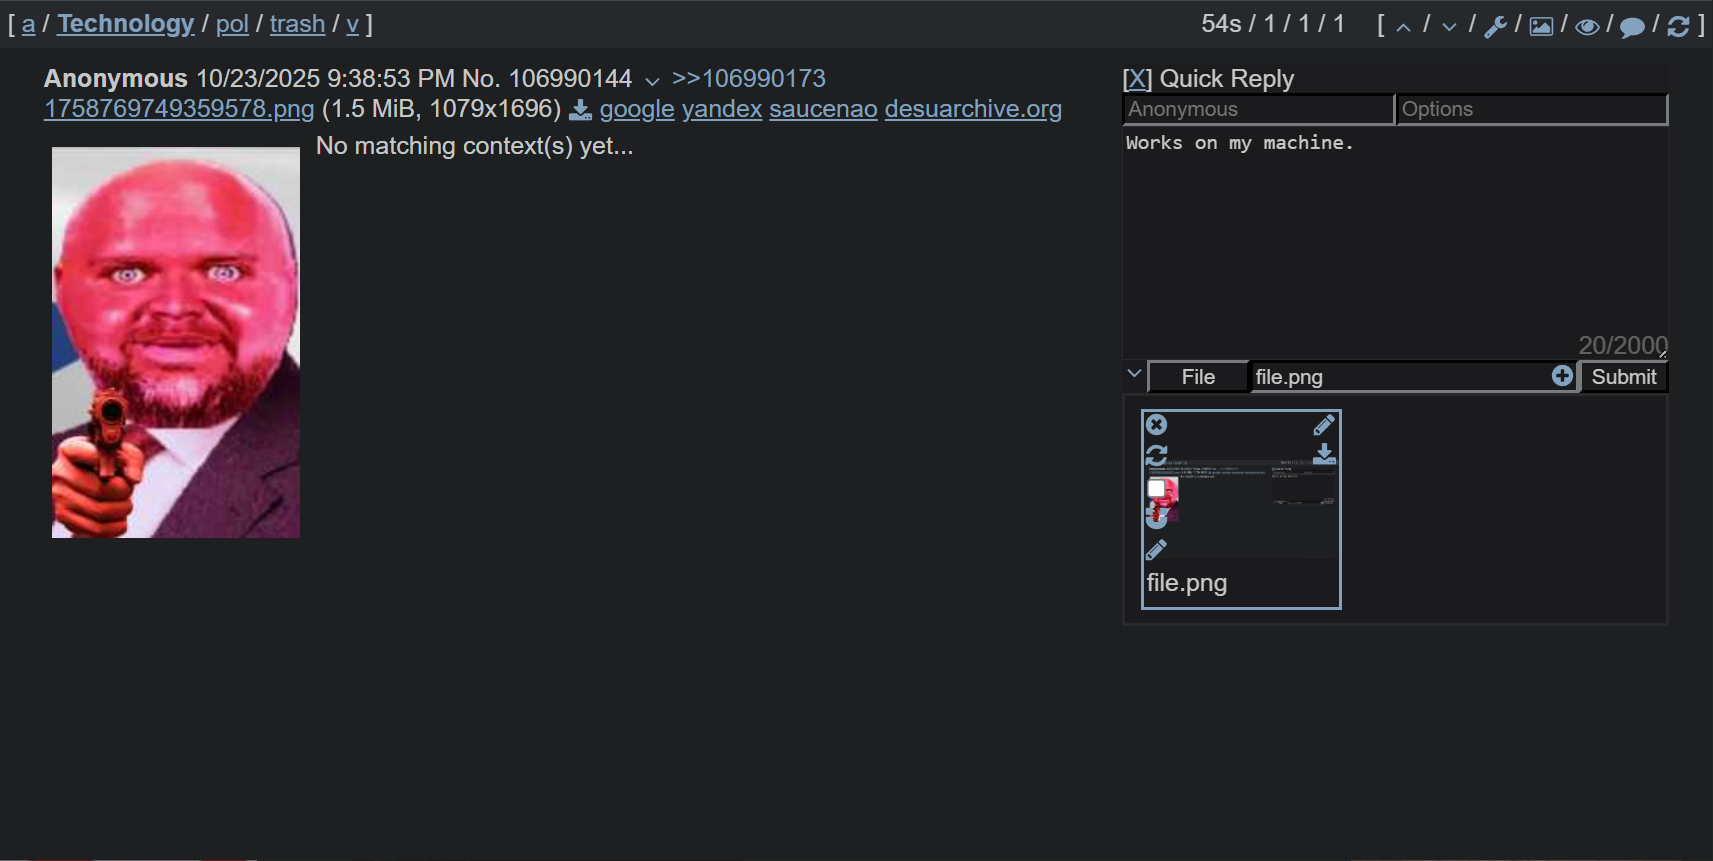Close Quick Reply with the [X] toggle
Viewport: 1713px width, 861px height.
[x=1137, y=79]
